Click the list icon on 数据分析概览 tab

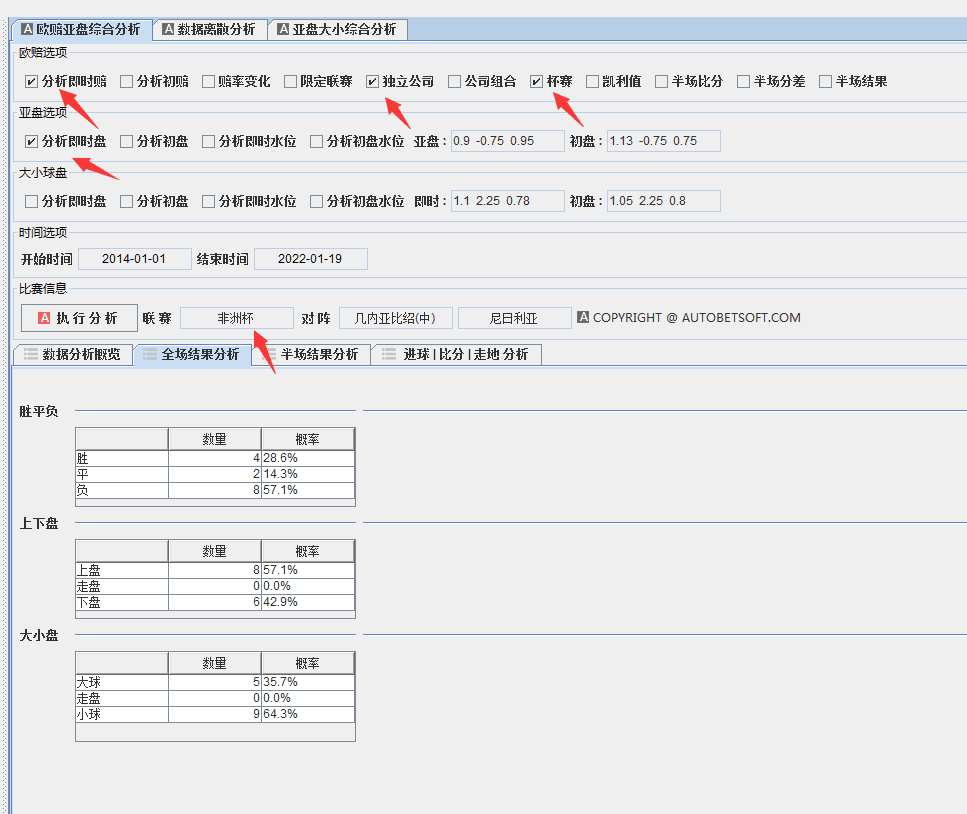point(30,354)
